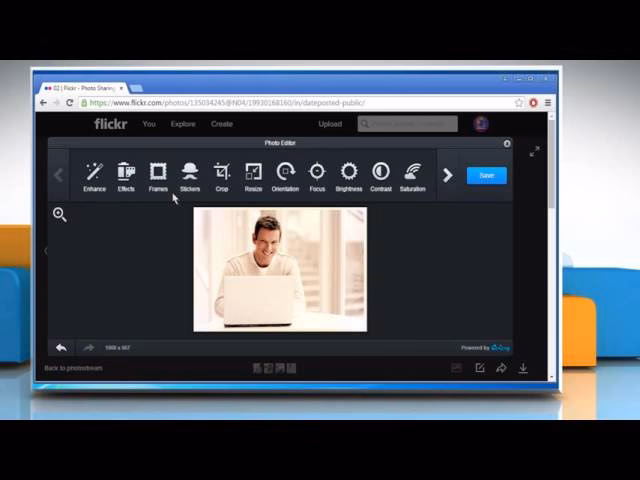640x480 pixels.
Task: Zoom in using the magnifier icon
Action: (x=60, y=214)
